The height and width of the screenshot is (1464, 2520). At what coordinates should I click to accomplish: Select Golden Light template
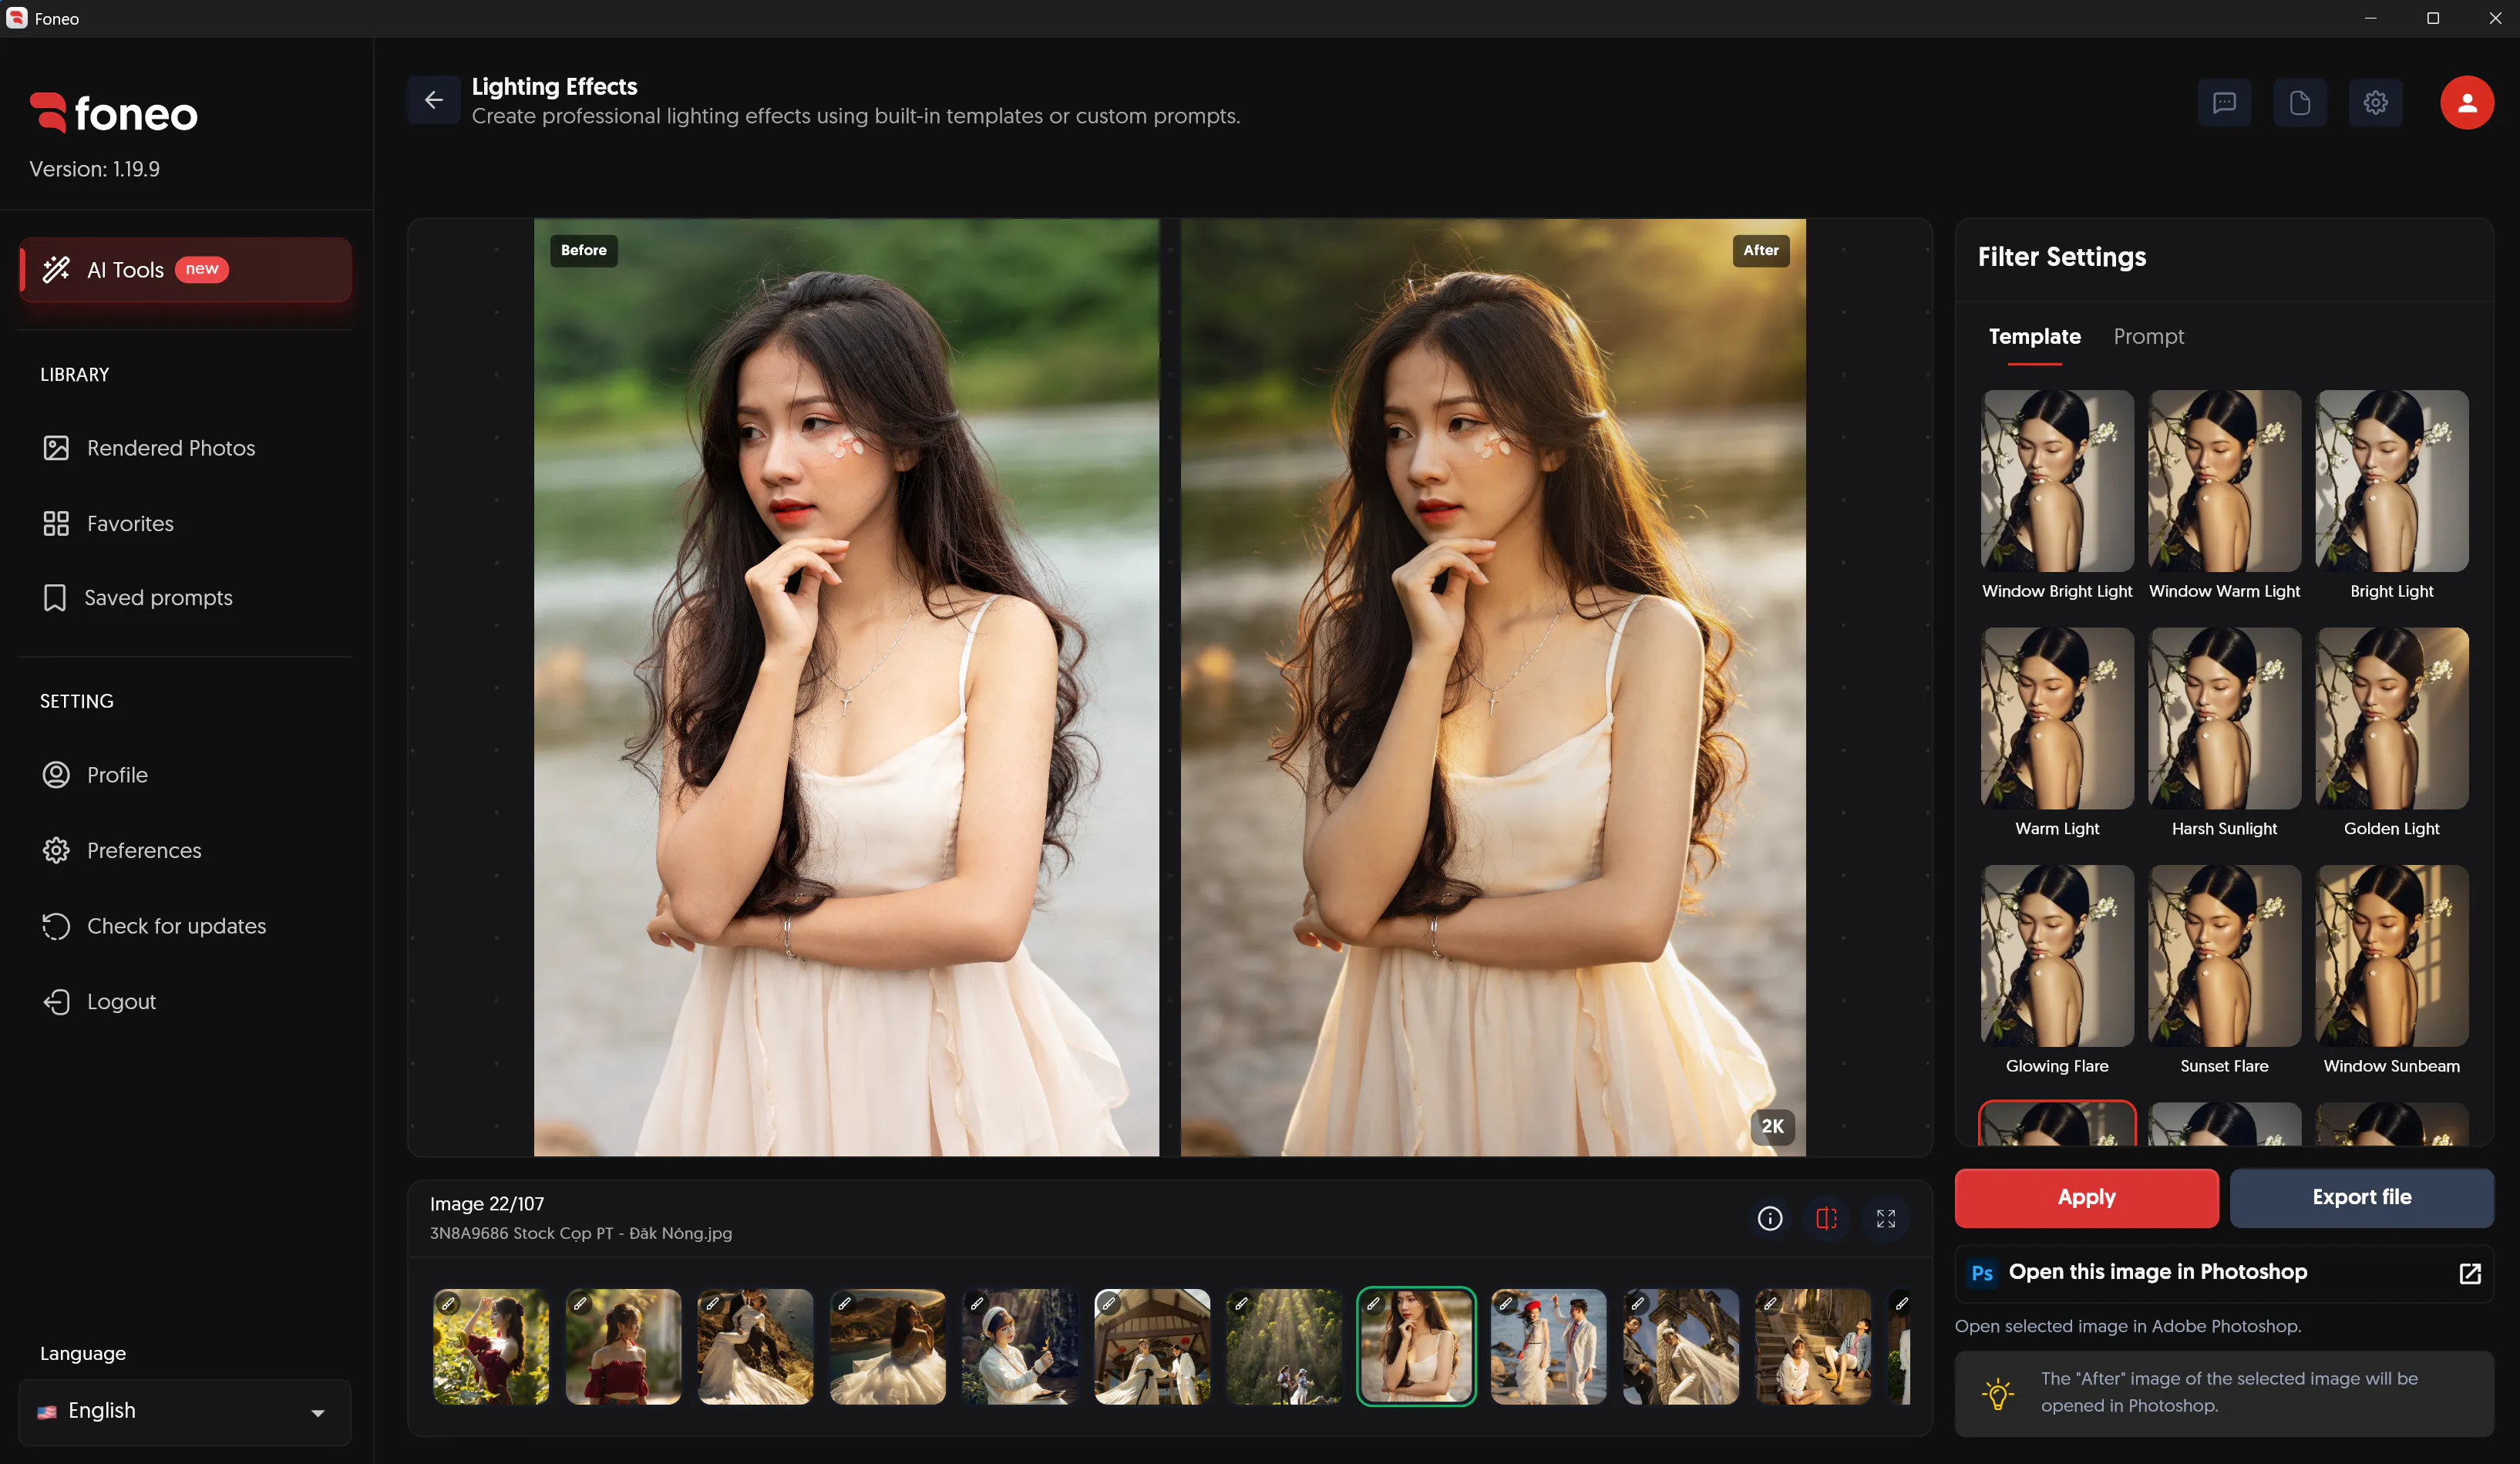2391,718
